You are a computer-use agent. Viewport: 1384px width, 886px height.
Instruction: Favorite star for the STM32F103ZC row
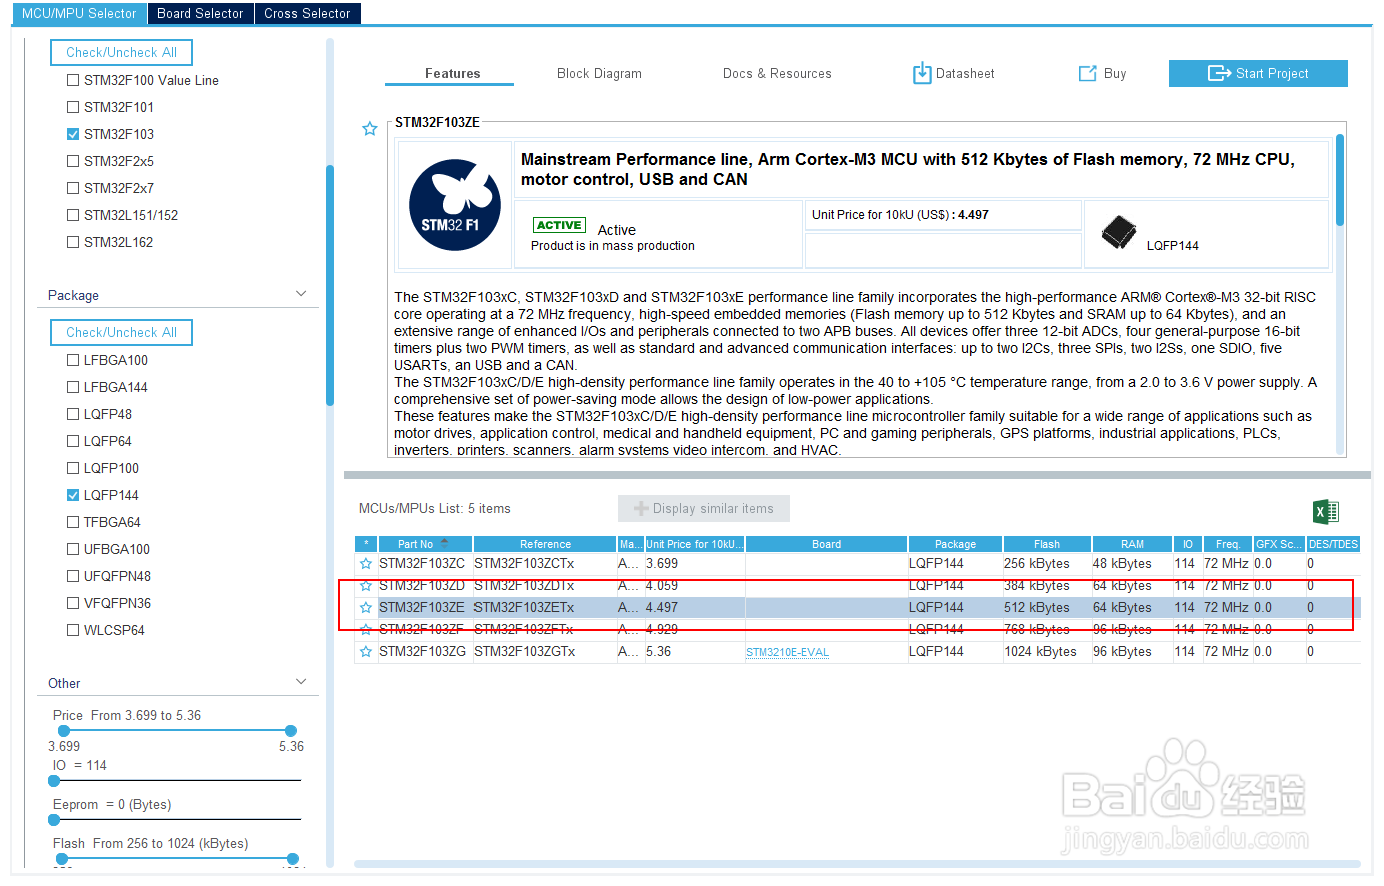(366, 564)
